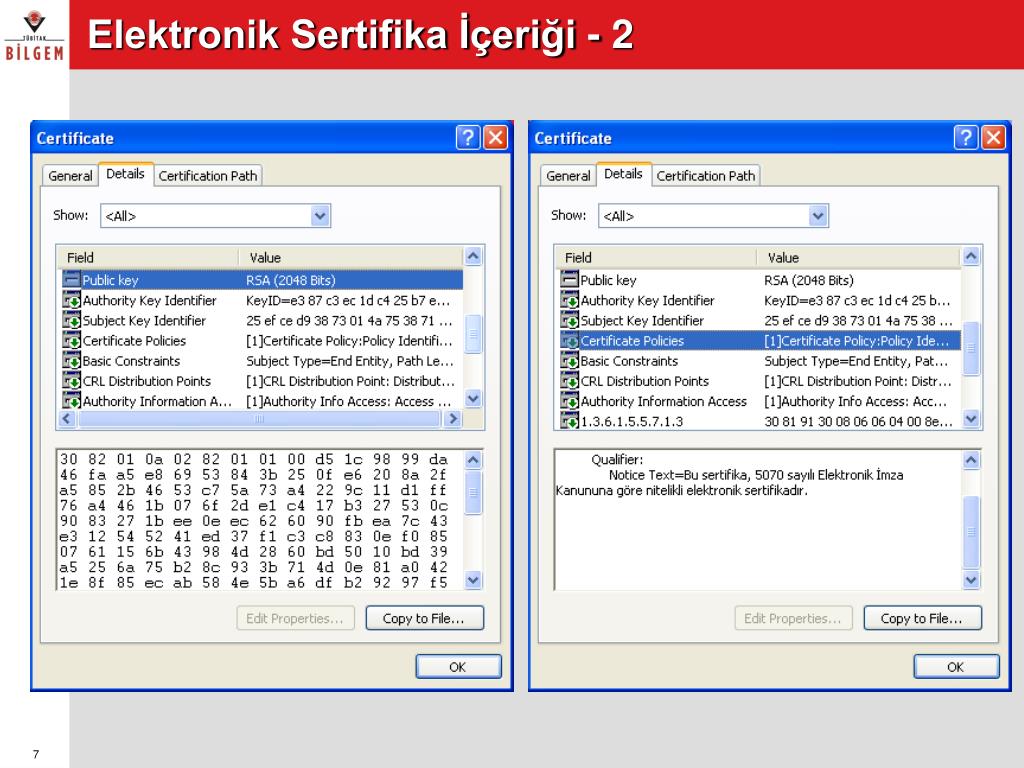Screen dimensions: 1024x768
Task: Click field list scroll-down arrow in right window
Action: (972, 418)
